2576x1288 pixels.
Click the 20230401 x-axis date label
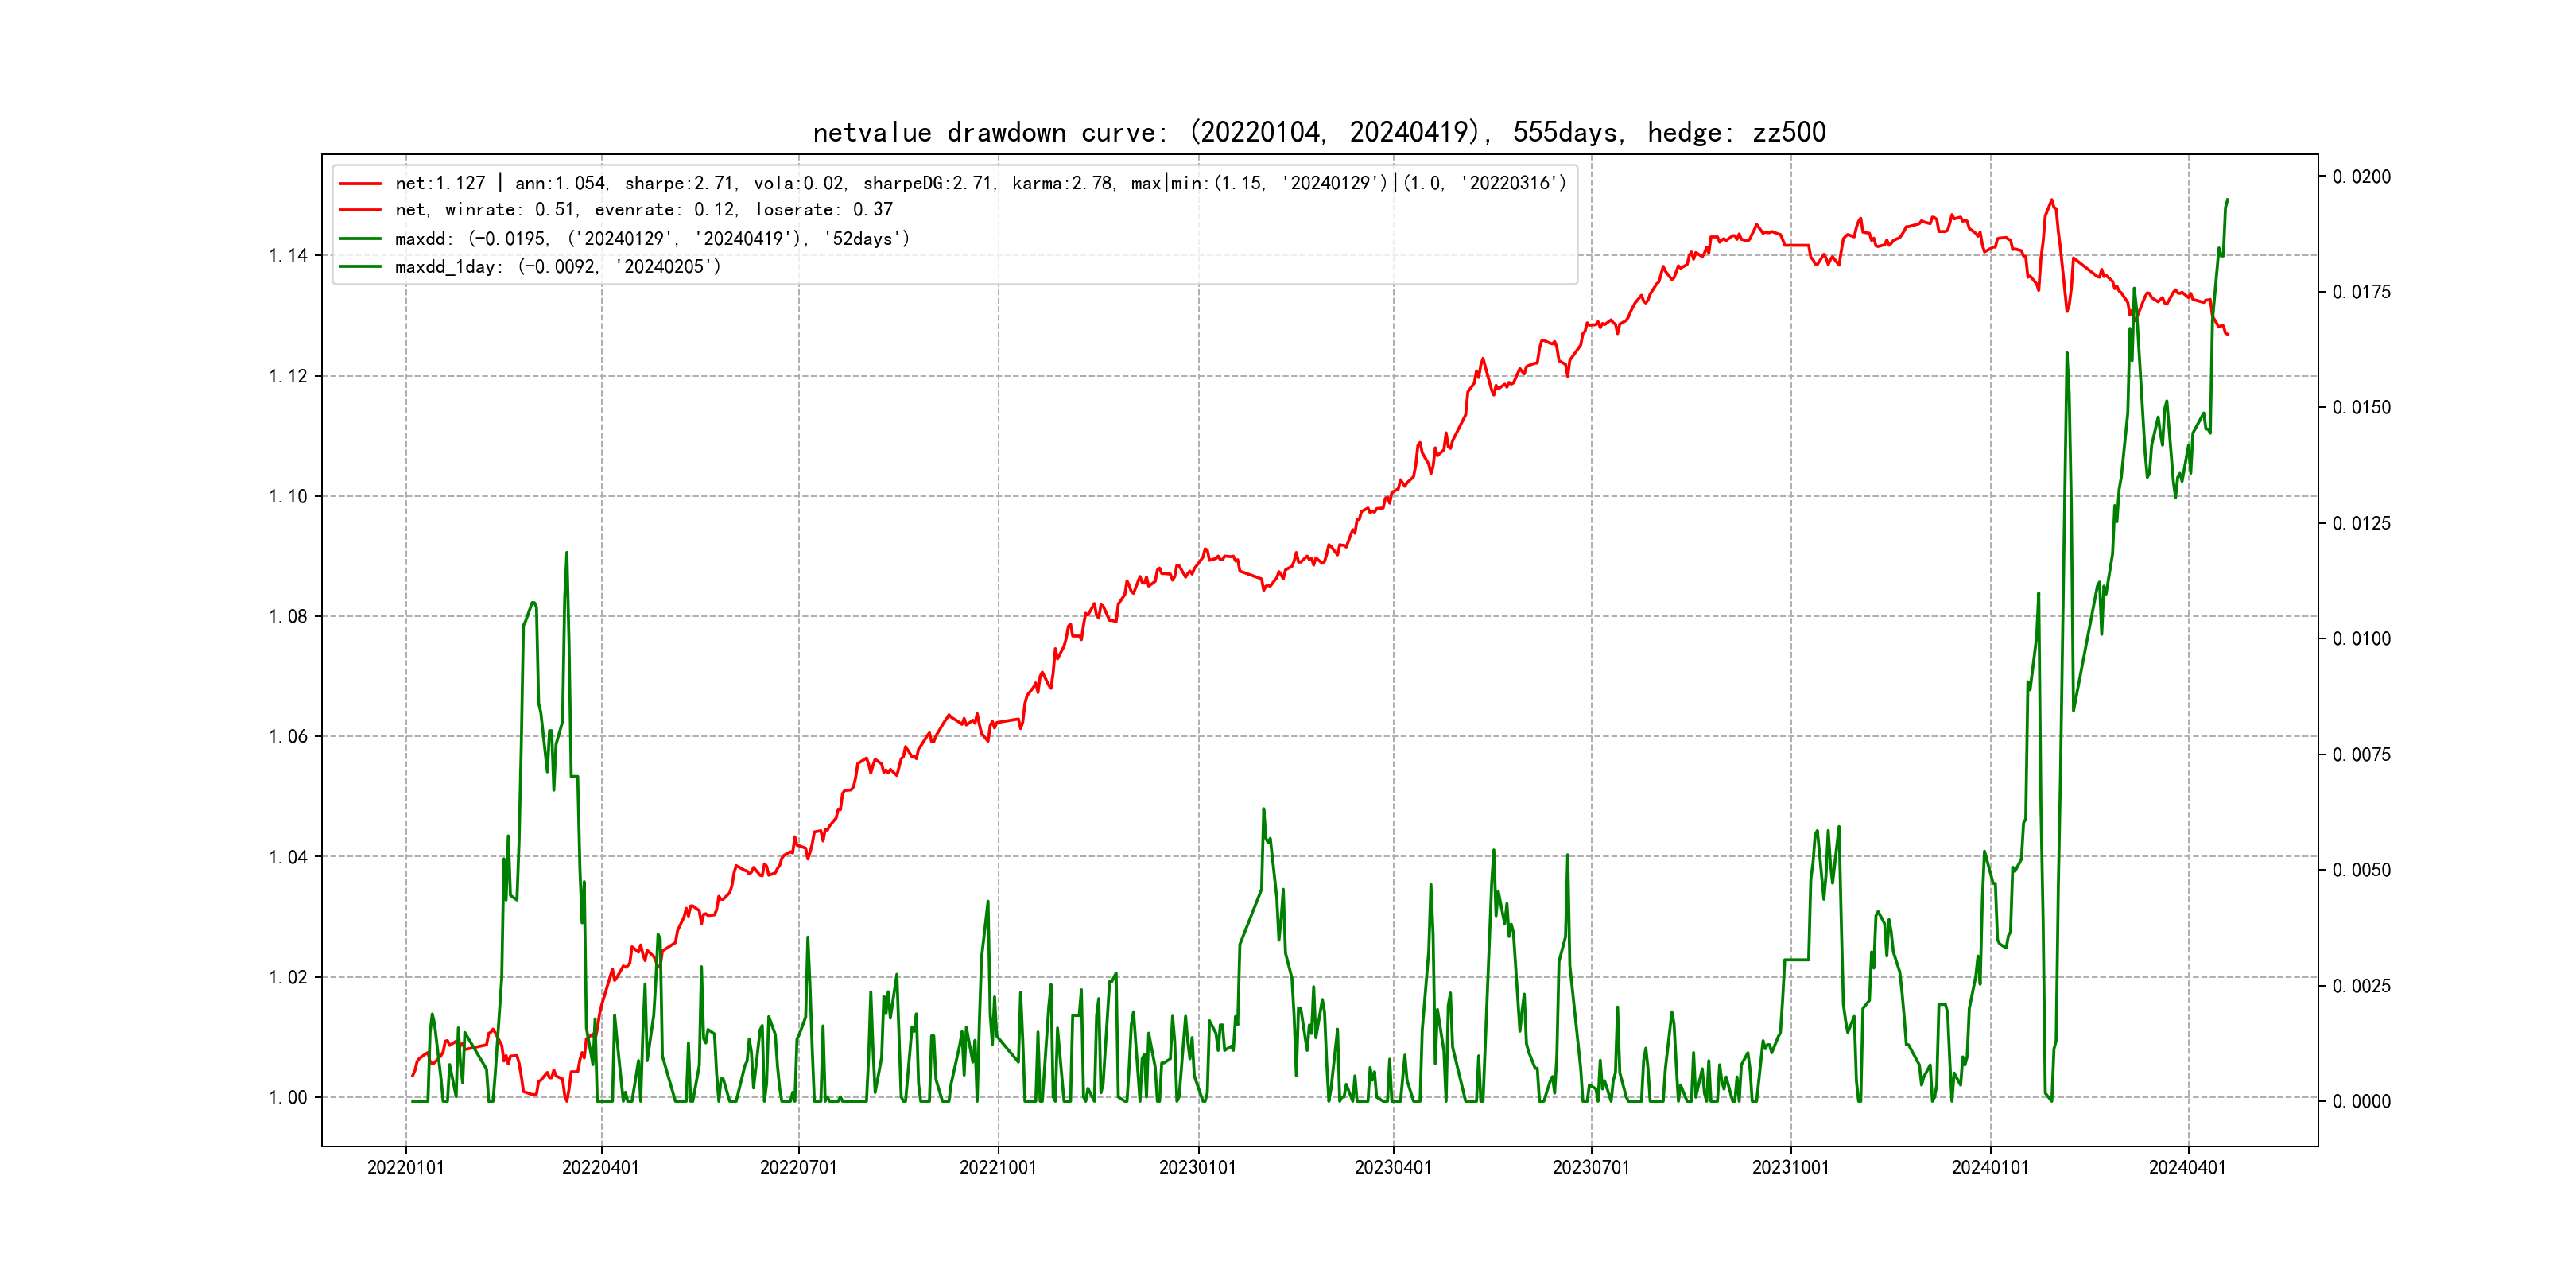point(1393,1168)
